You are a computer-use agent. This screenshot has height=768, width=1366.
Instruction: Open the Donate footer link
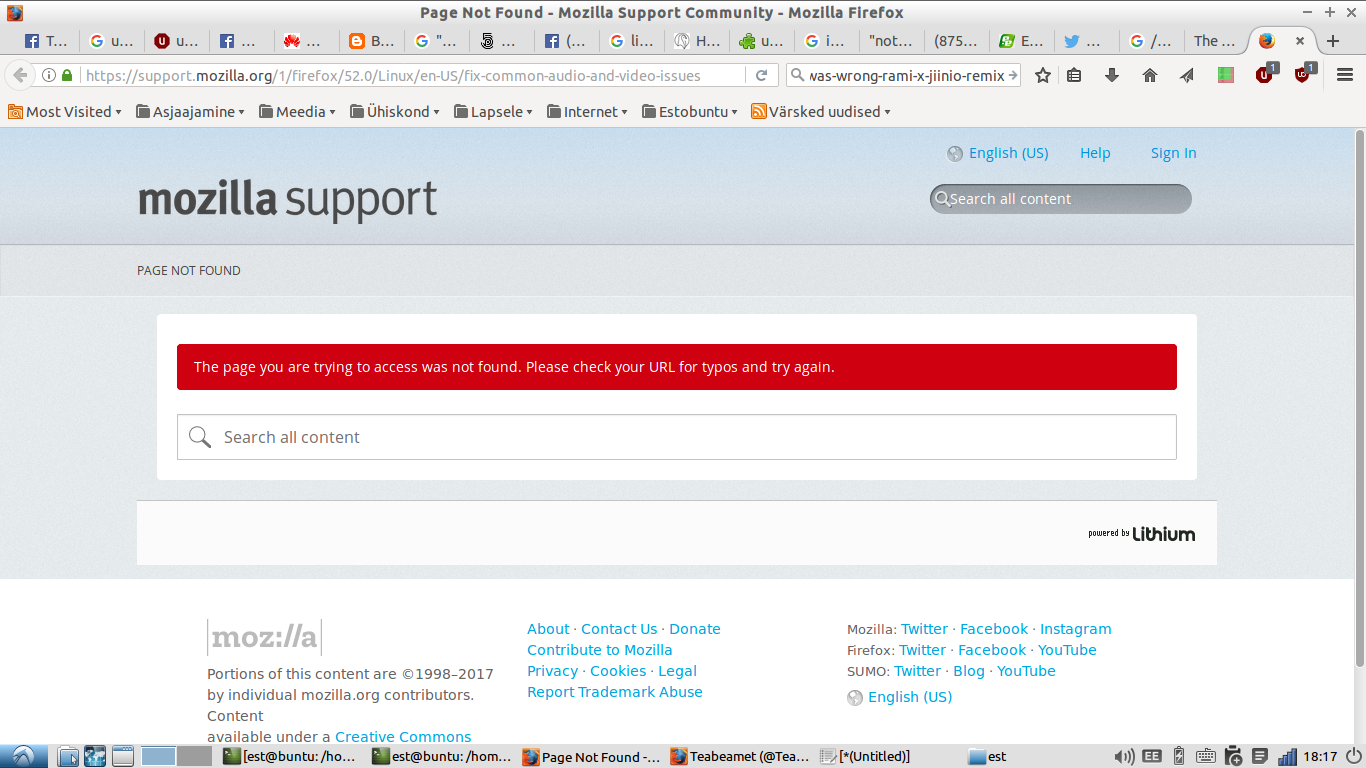tap(695, 629)
